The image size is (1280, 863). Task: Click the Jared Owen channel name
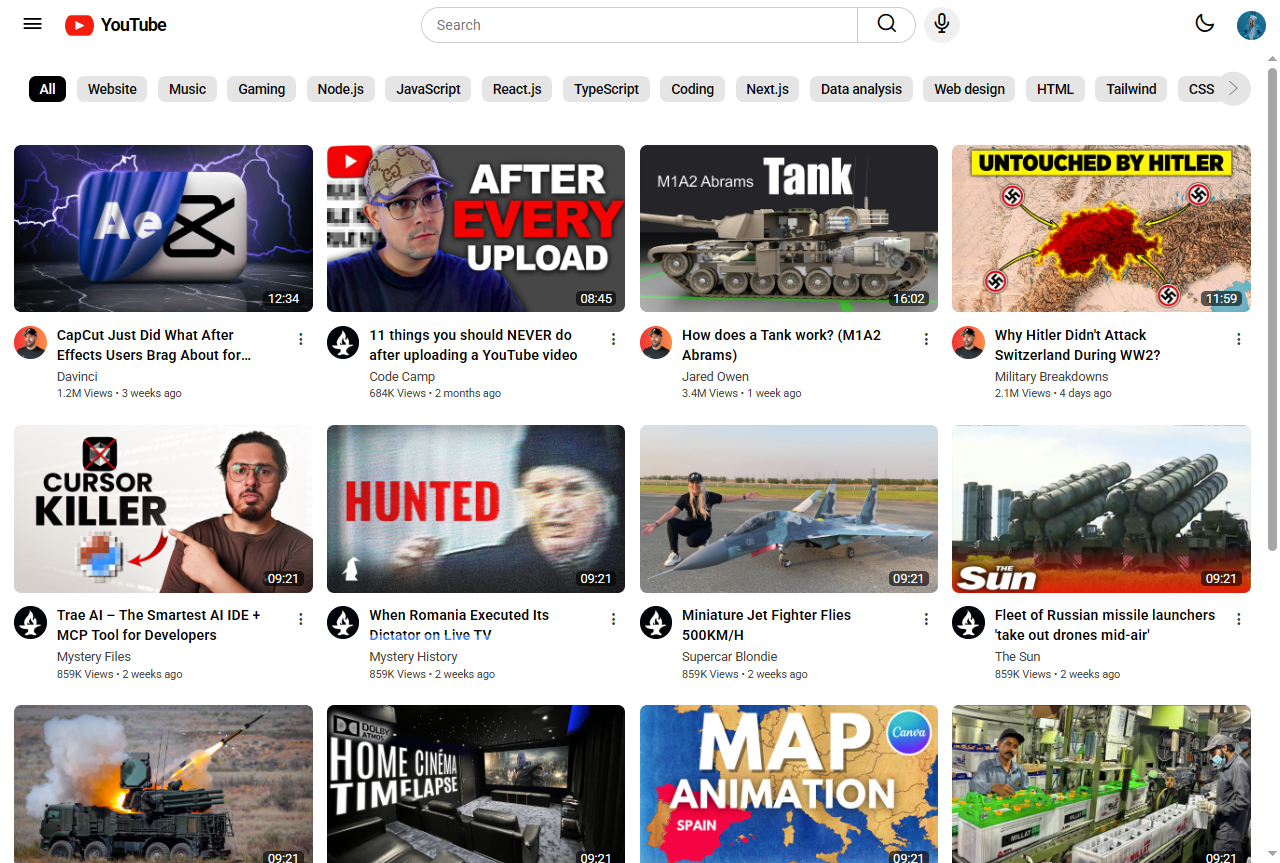[715, 377]
